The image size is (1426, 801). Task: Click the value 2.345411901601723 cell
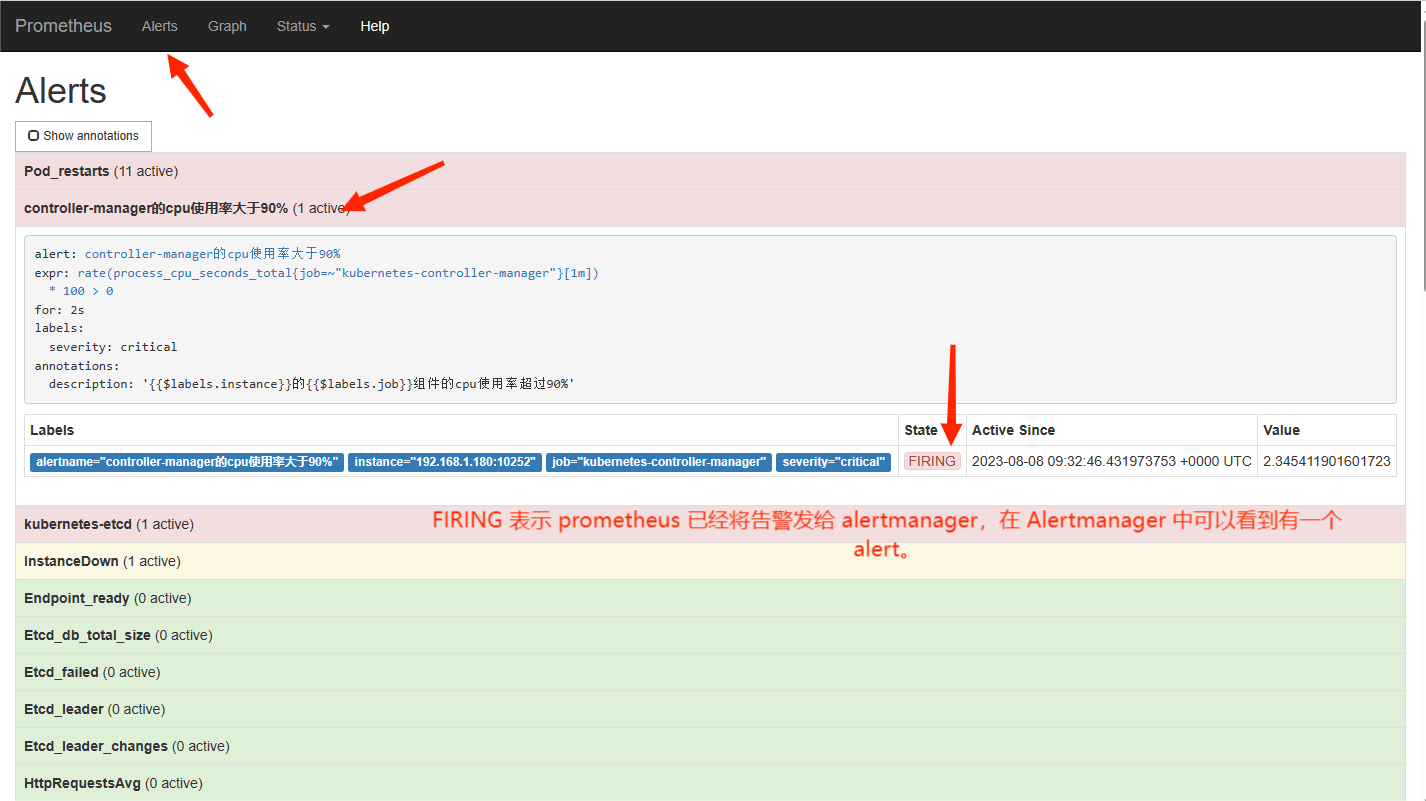click(x=1327, y=461)
